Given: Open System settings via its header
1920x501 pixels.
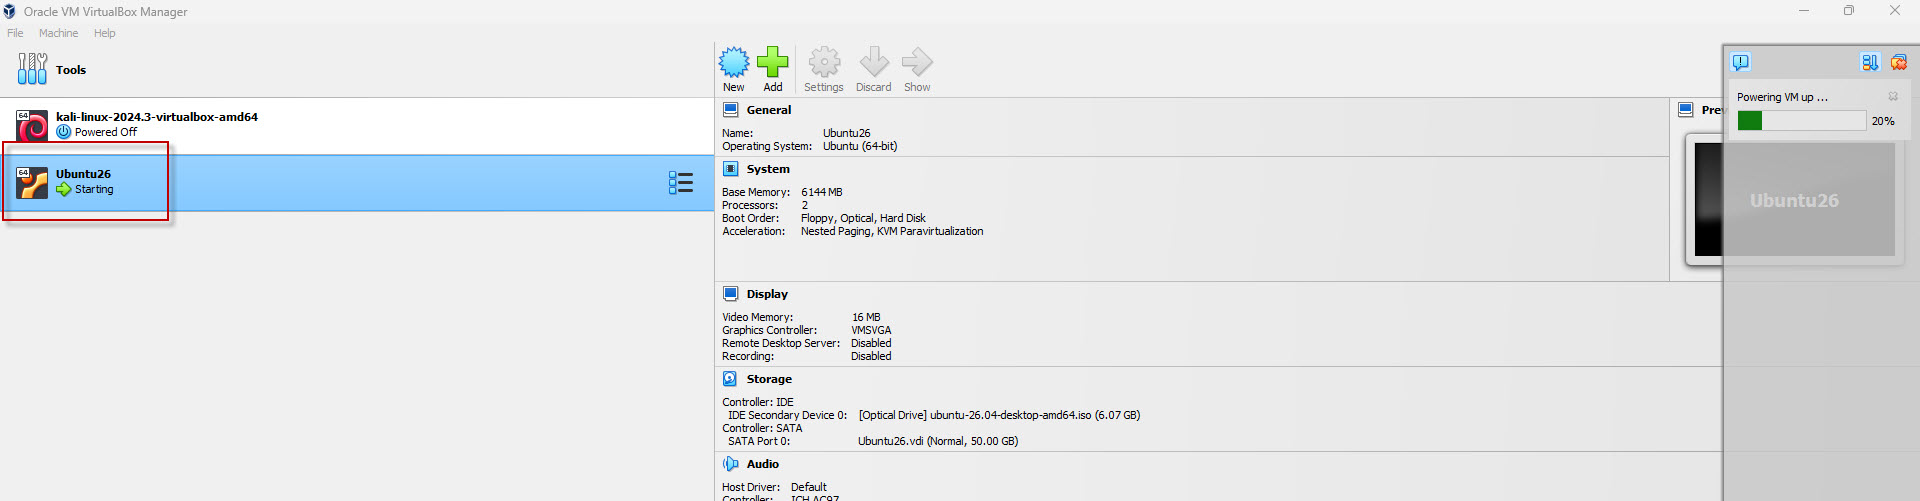Looking at the screenshot, I should [768, 169].
